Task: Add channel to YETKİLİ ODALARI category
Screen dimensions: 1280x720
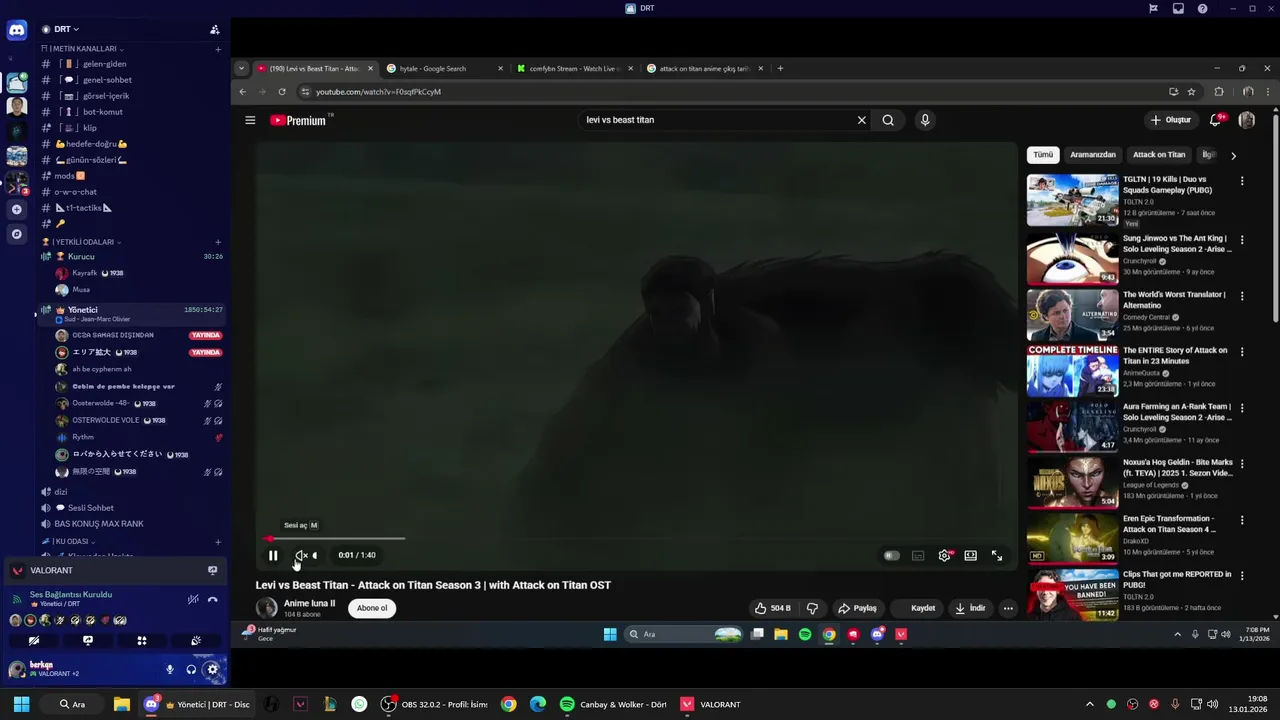Action: (218, 242)
